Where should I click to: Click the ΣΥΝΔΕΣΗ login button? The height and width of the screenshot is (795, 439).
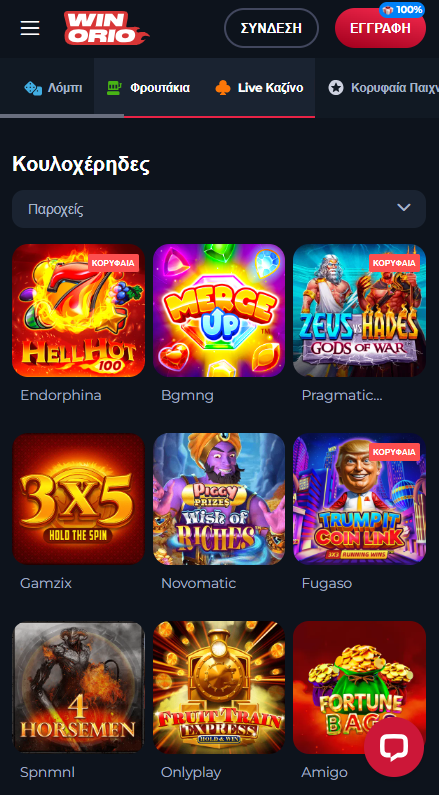pyautogui.click(x=271, y=28)
